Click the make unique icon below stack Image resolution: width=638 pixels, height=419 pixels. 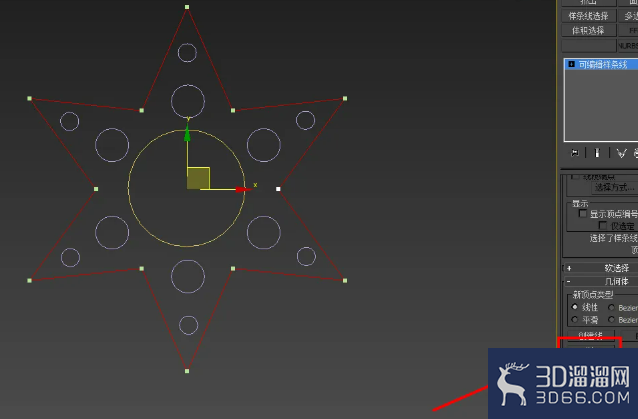coord(621,153)
